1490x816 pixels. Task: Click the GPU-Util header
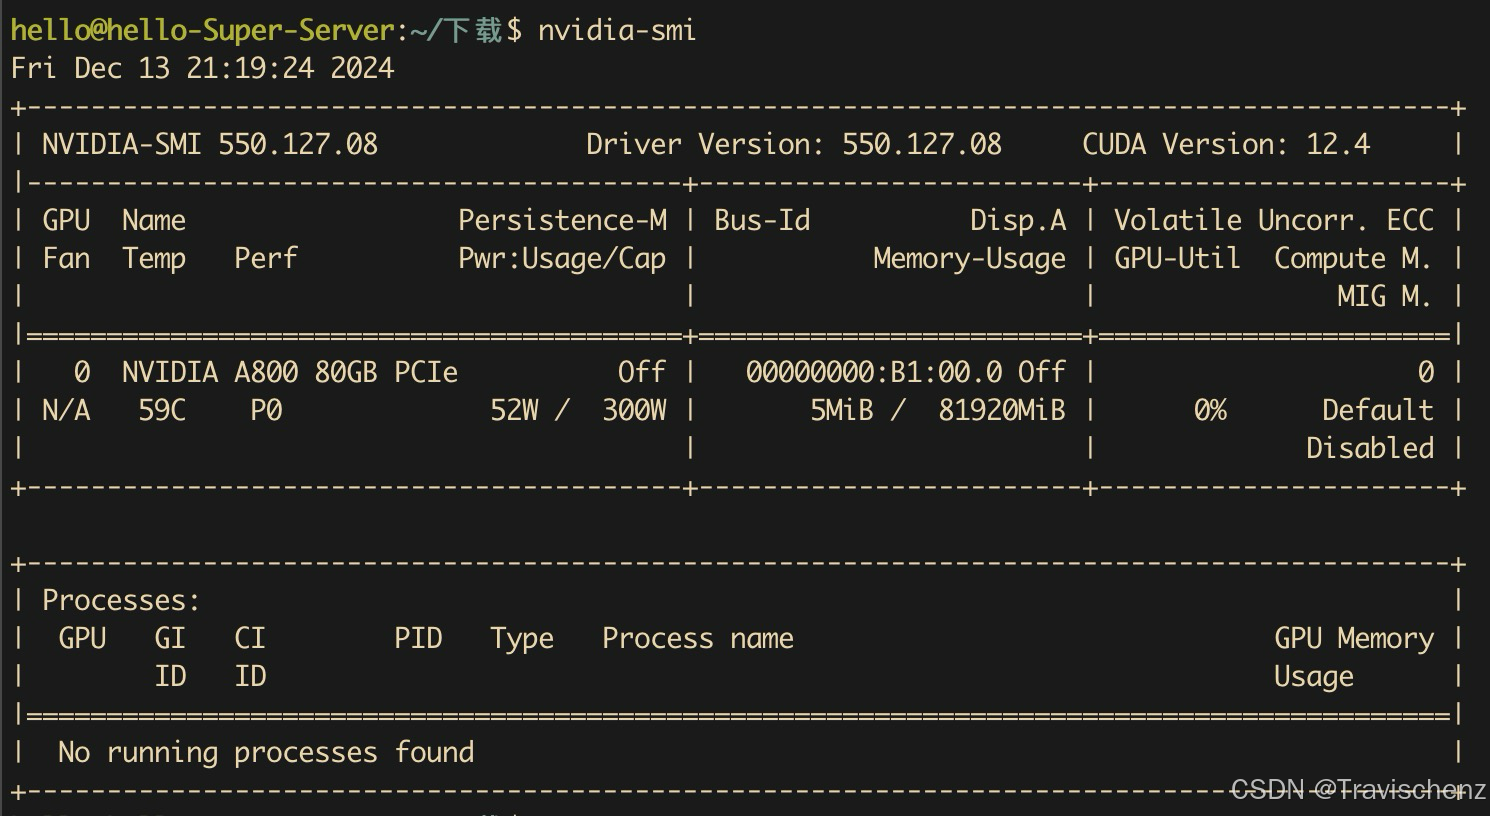tap(1177, 258)
